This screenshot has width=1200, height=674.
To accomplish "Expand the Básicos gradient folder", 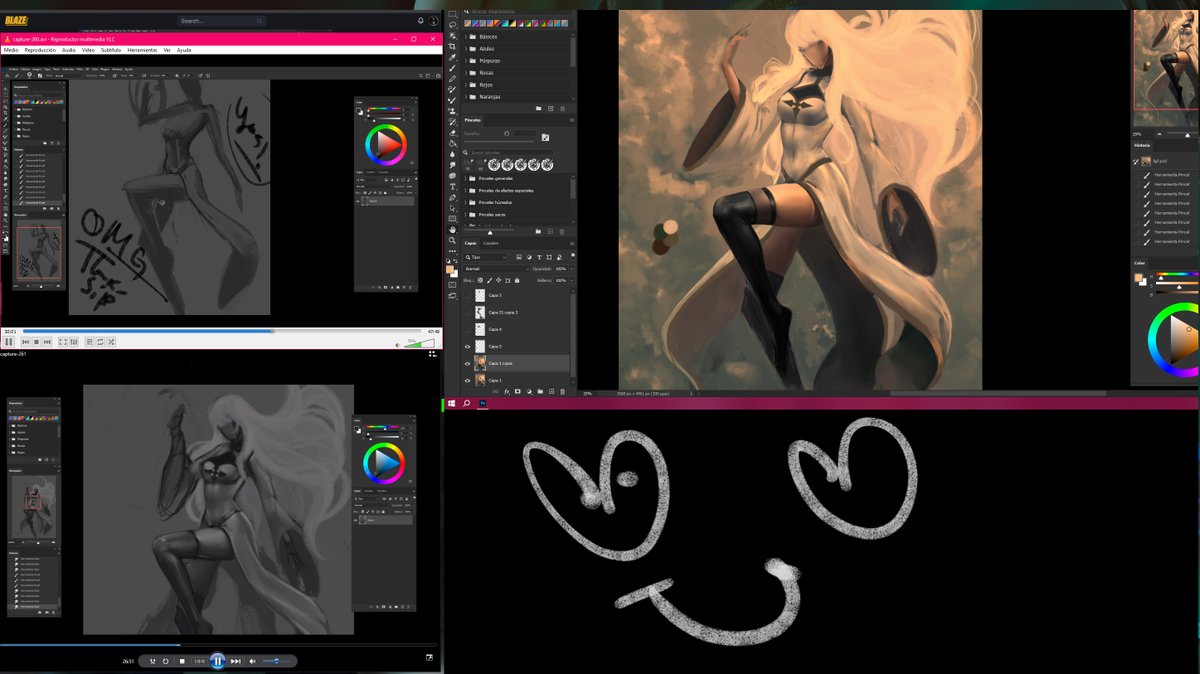I will pos(466,36).
